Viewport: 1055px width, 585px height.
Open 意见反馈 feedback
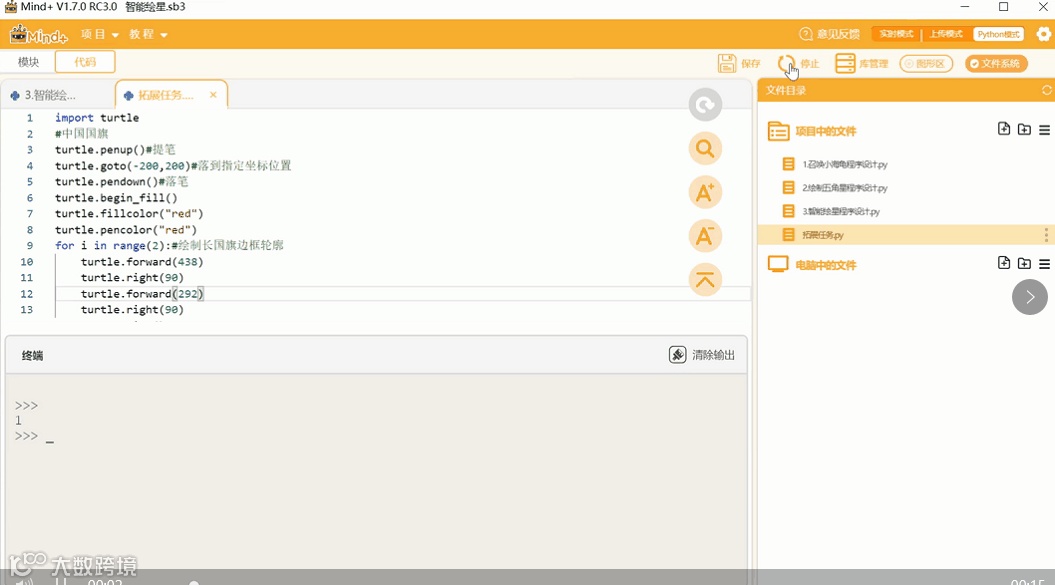pyautogui.click(x=830, y=34)
